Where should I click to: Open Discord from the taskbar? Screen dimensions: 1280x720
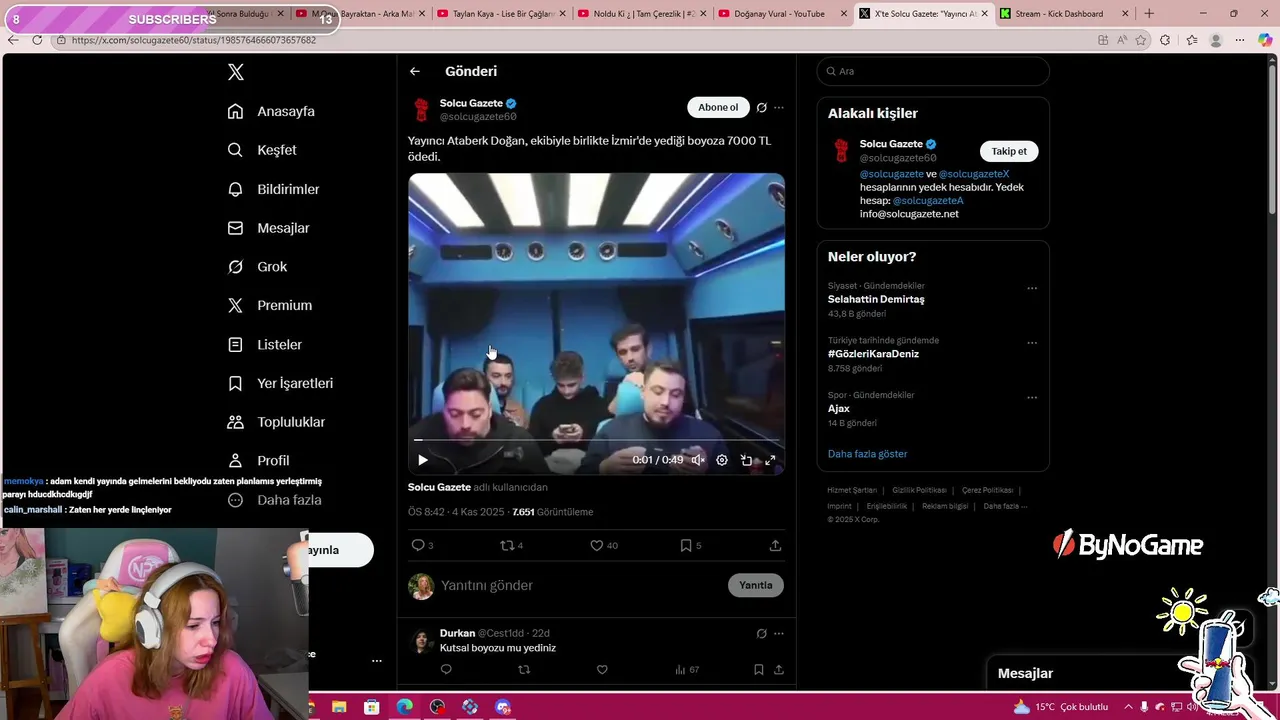503,707
